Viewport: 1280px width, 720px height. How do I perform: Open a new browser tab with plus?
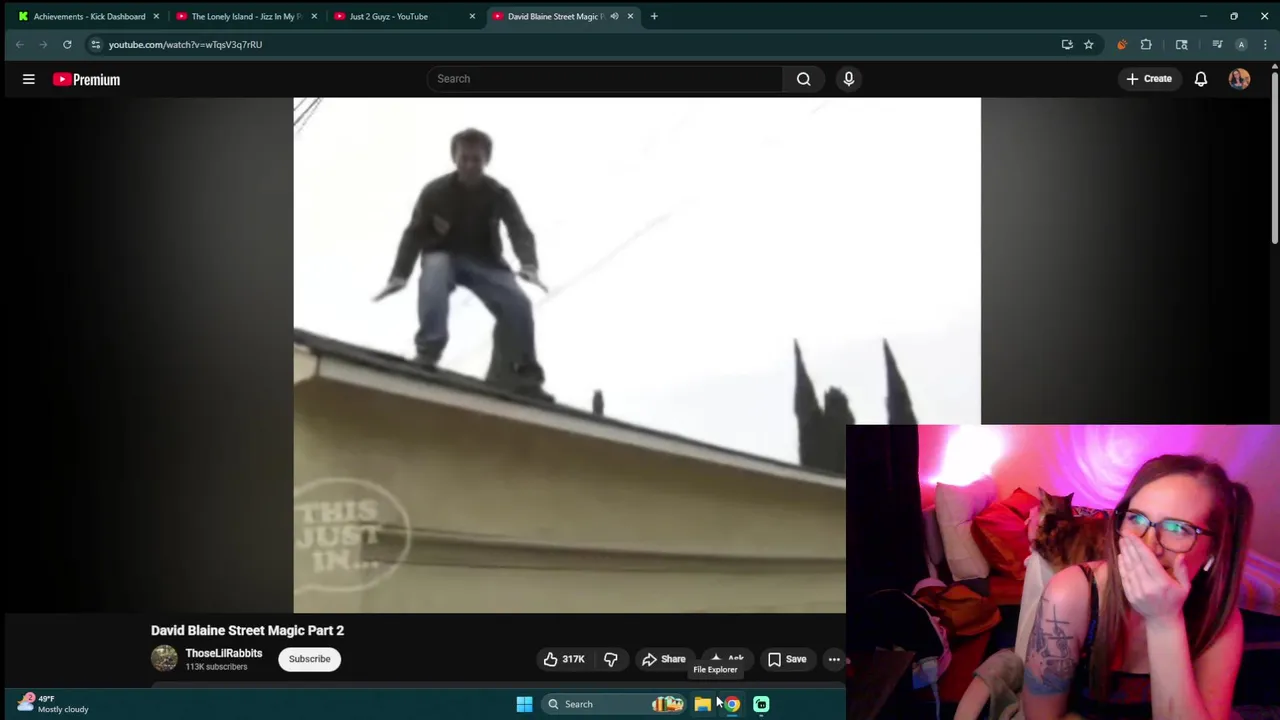point(654,16)
